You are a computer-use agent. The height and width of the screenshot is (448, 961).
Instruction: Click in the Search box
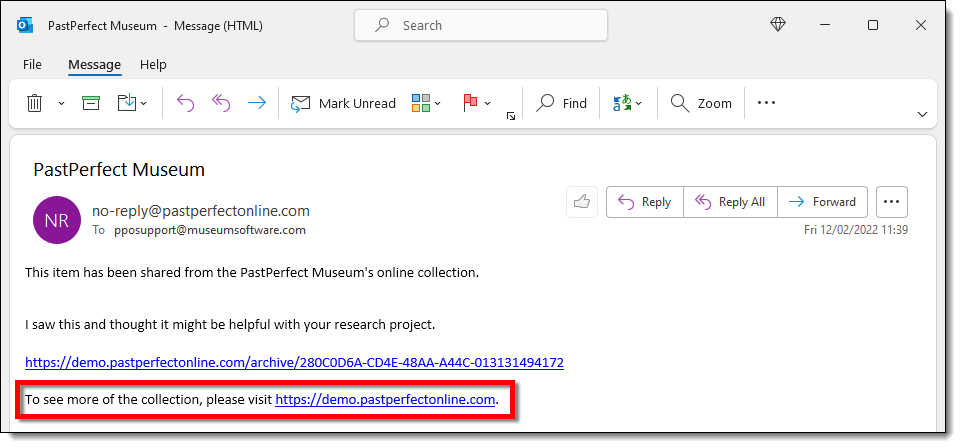[480, 25]
